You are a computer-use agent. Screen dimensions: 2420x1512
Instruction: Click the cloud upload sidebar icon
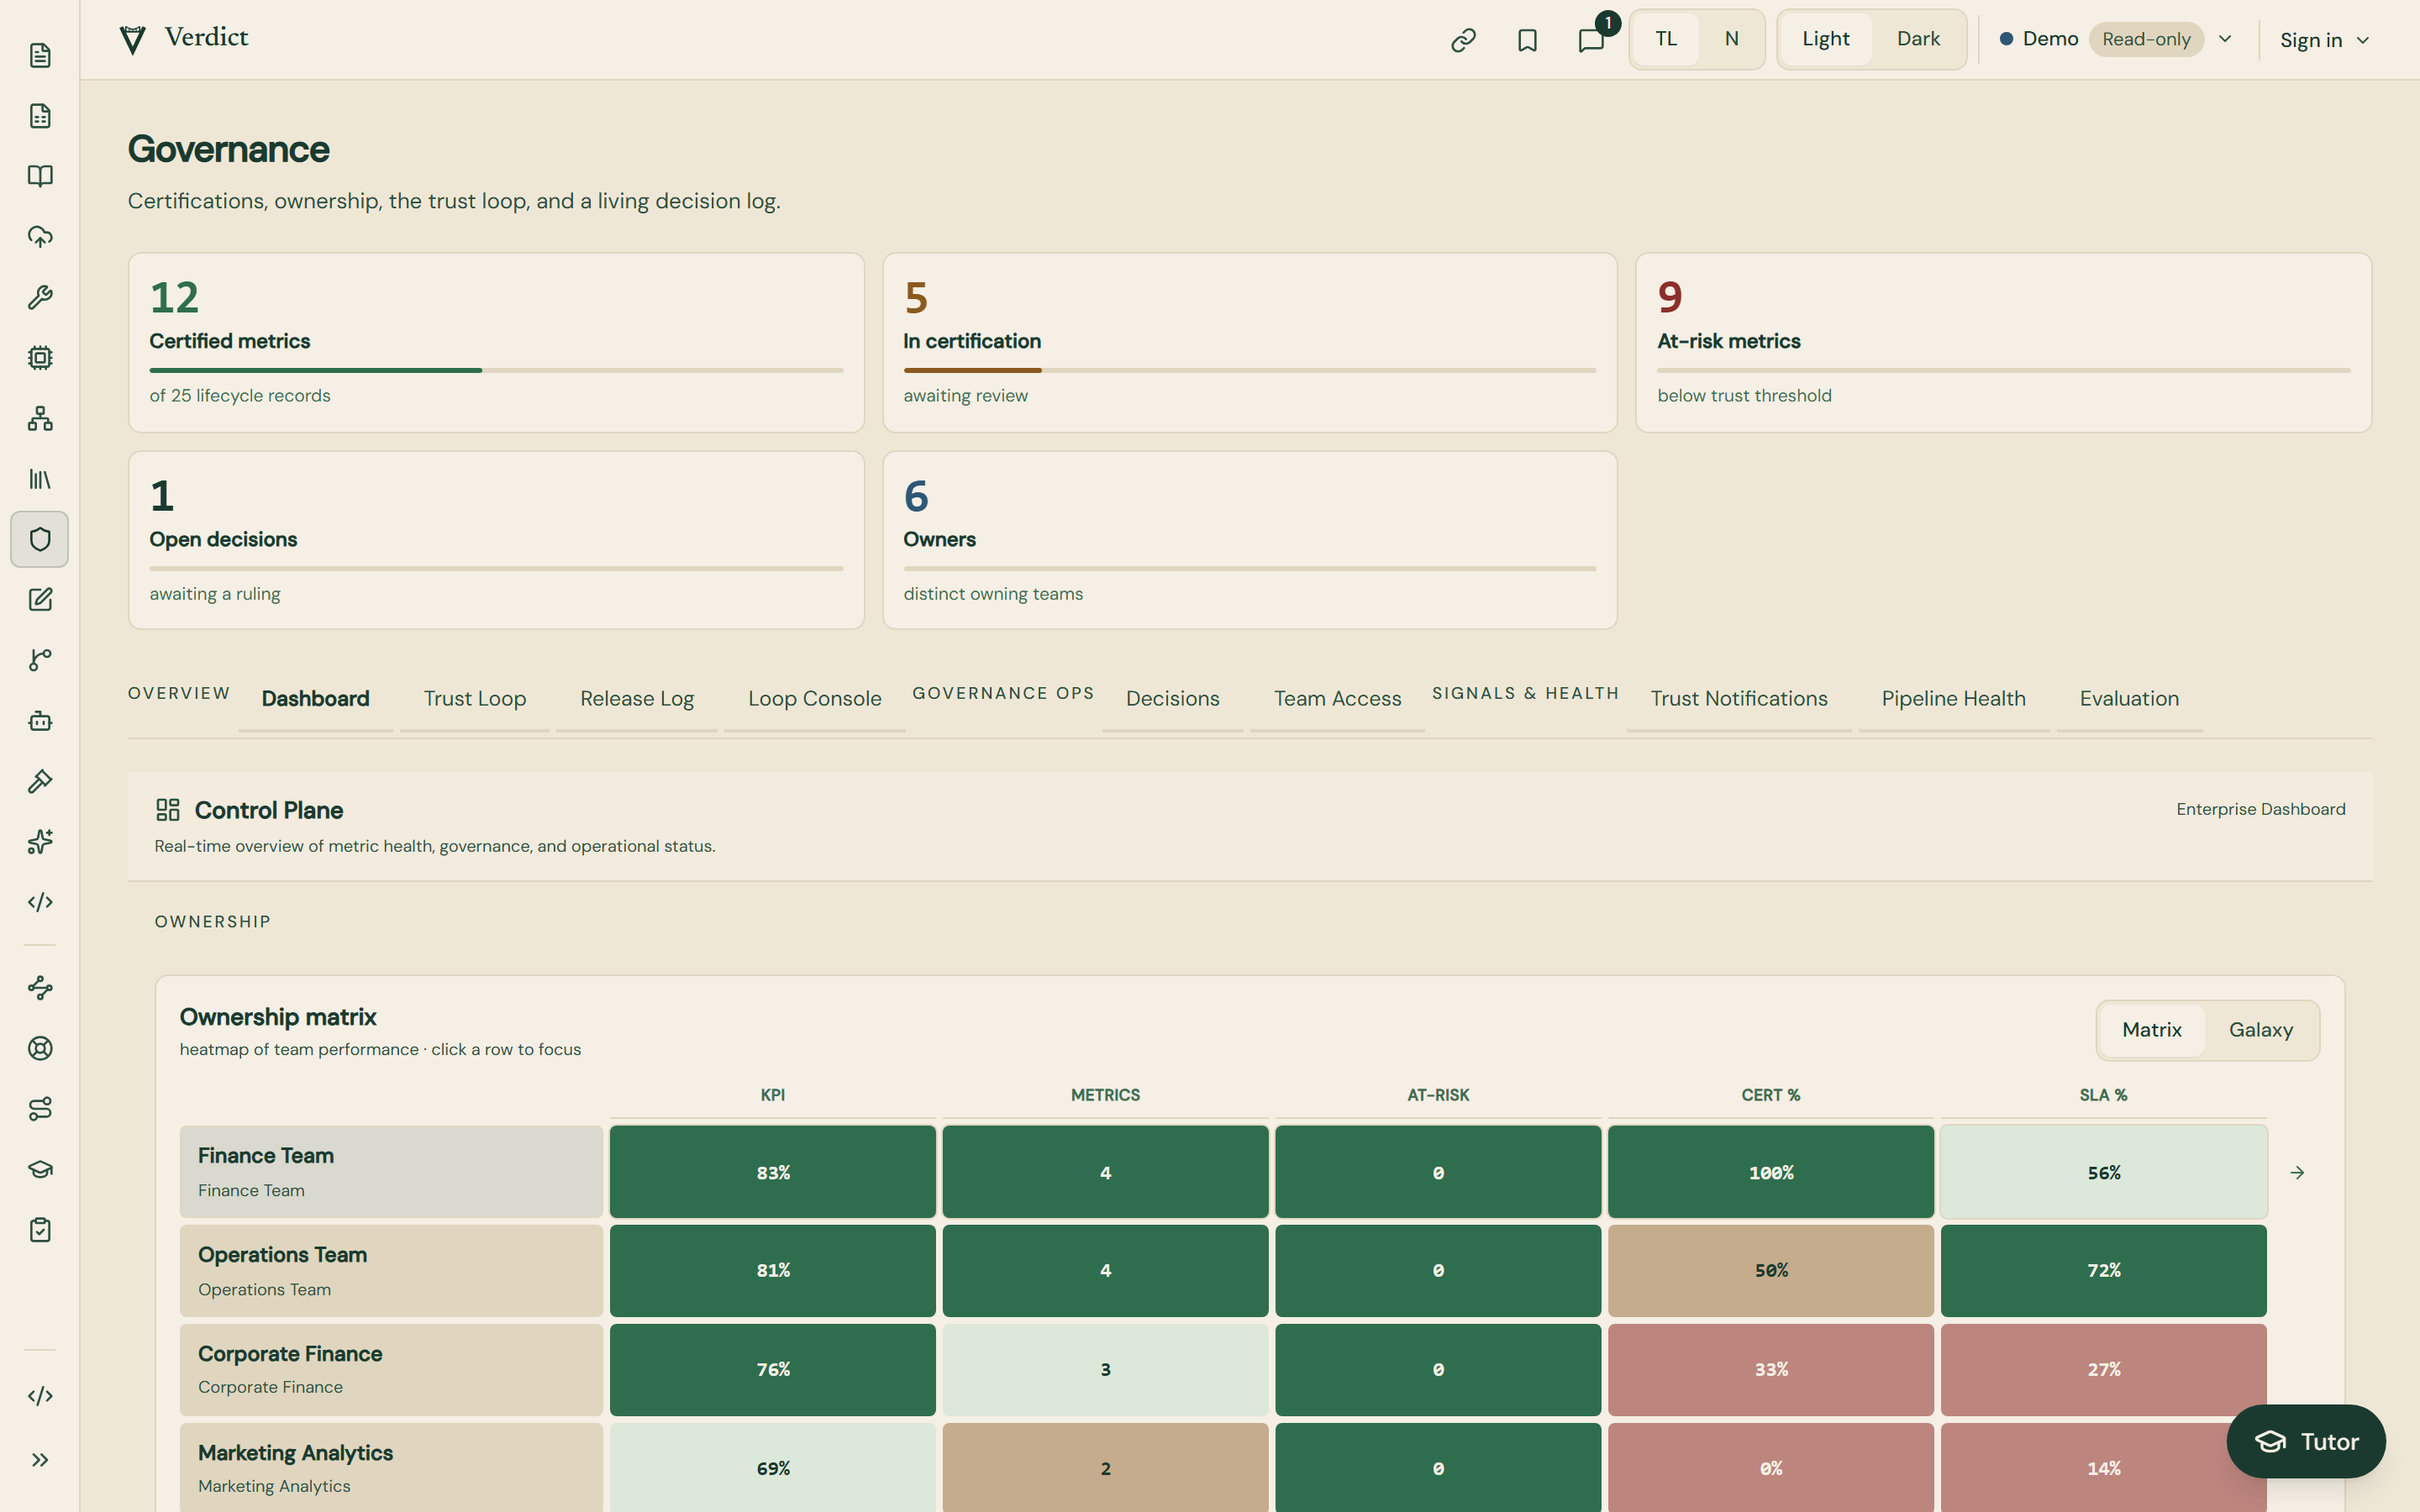point(40,237)
